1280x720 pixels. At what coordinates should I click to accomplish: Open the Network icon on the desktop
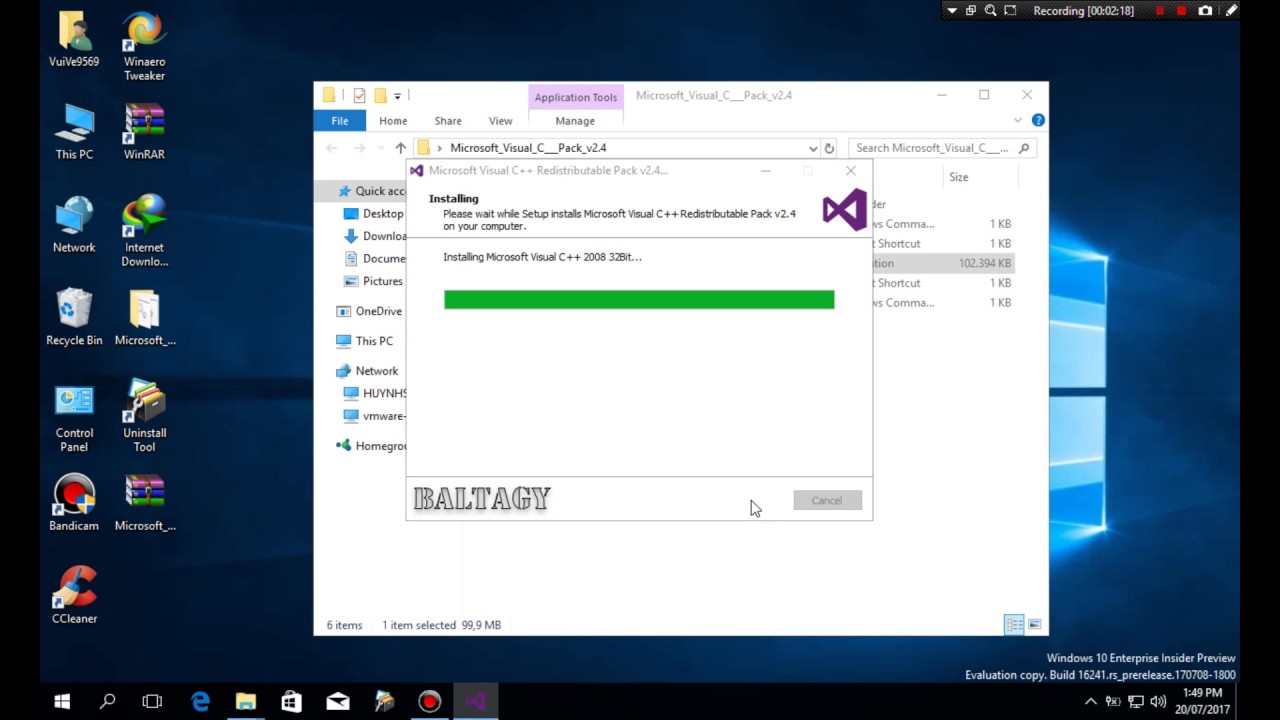point(74,225)
